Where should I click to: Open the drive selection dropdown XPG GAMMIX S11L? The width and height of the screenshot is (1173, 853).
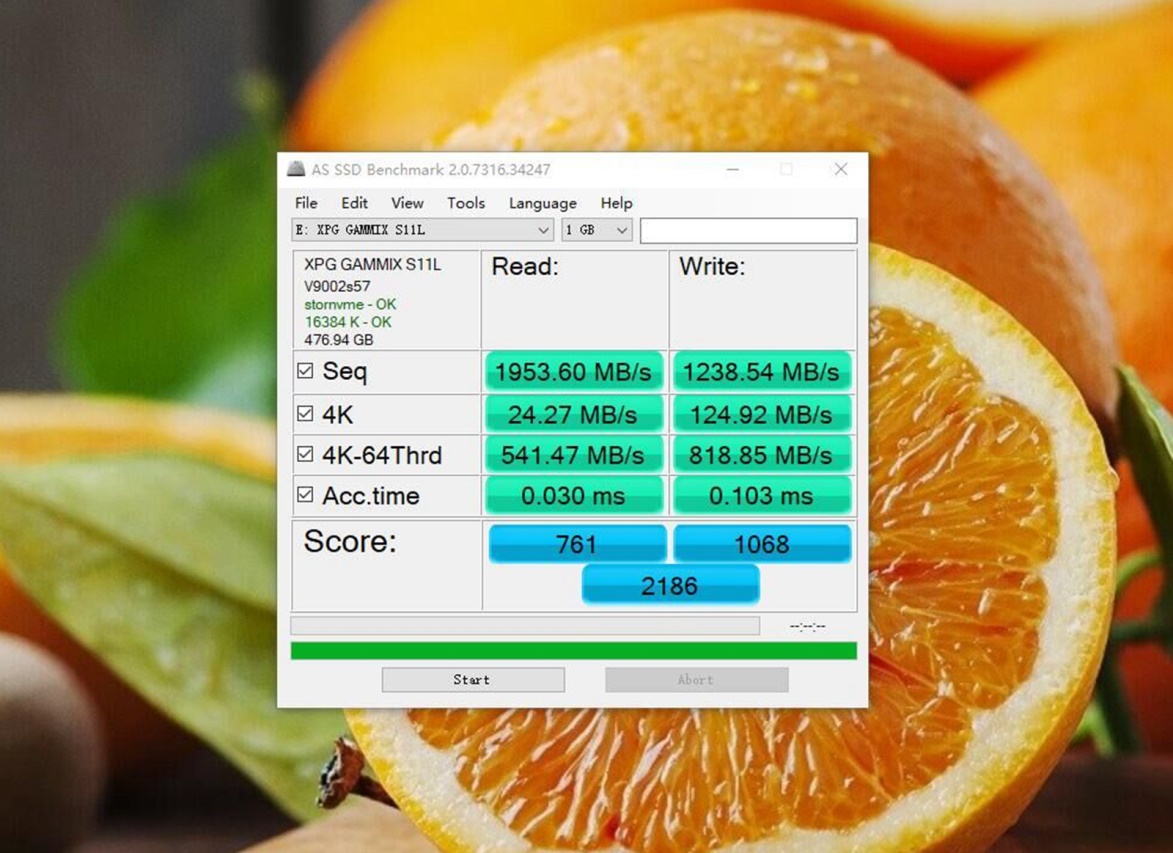(x=422, y=230)
